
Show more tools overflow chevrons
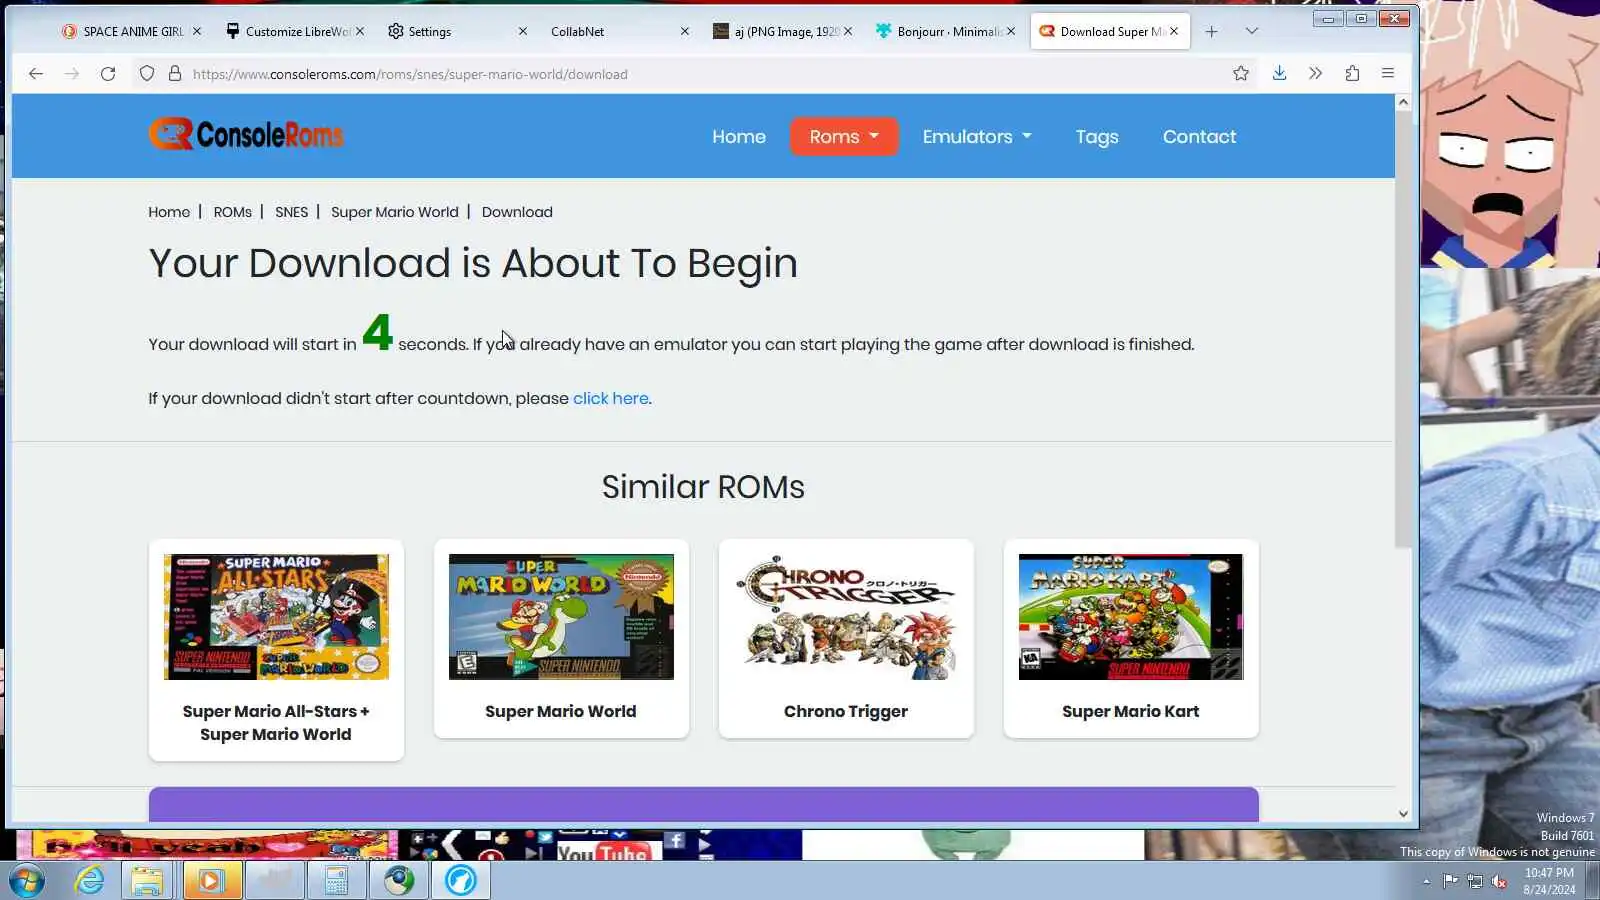tap(1315, 73)
